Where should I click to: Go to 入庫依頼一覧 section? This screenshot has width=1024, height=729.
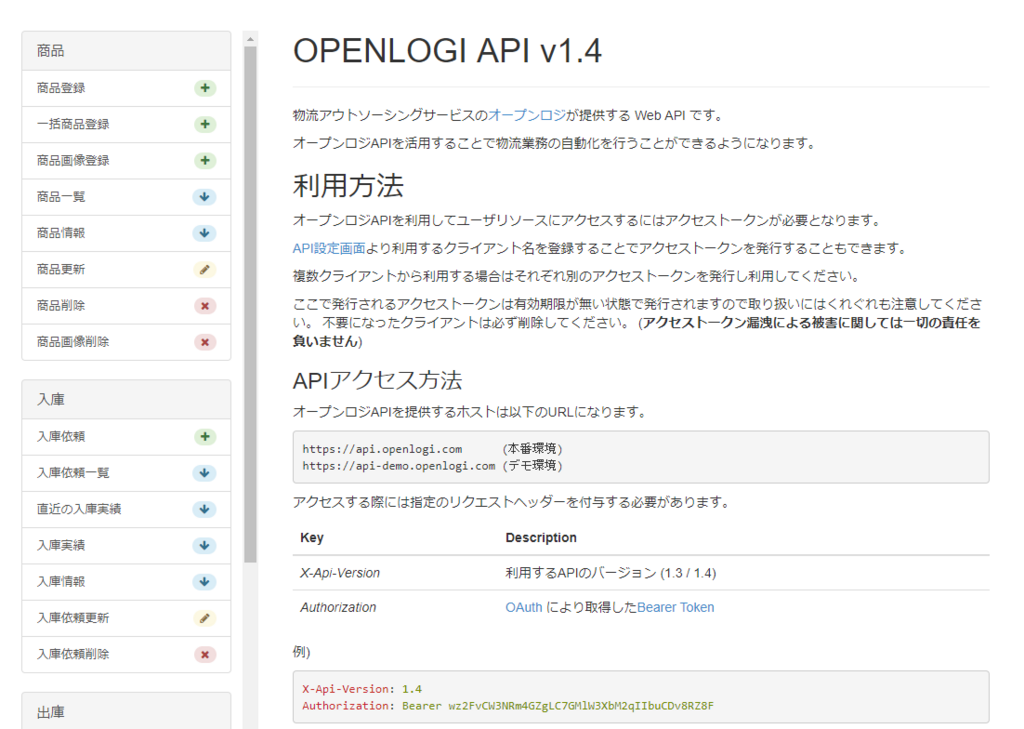pos(126,473)
